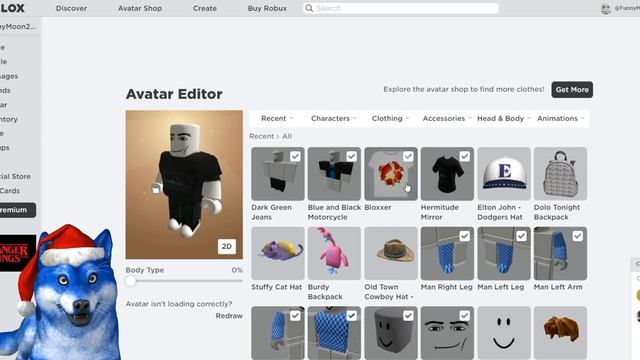This screenshot has width=640, height=360.
Task: Expand the Clothing dropdown
Action: (390, 118)
